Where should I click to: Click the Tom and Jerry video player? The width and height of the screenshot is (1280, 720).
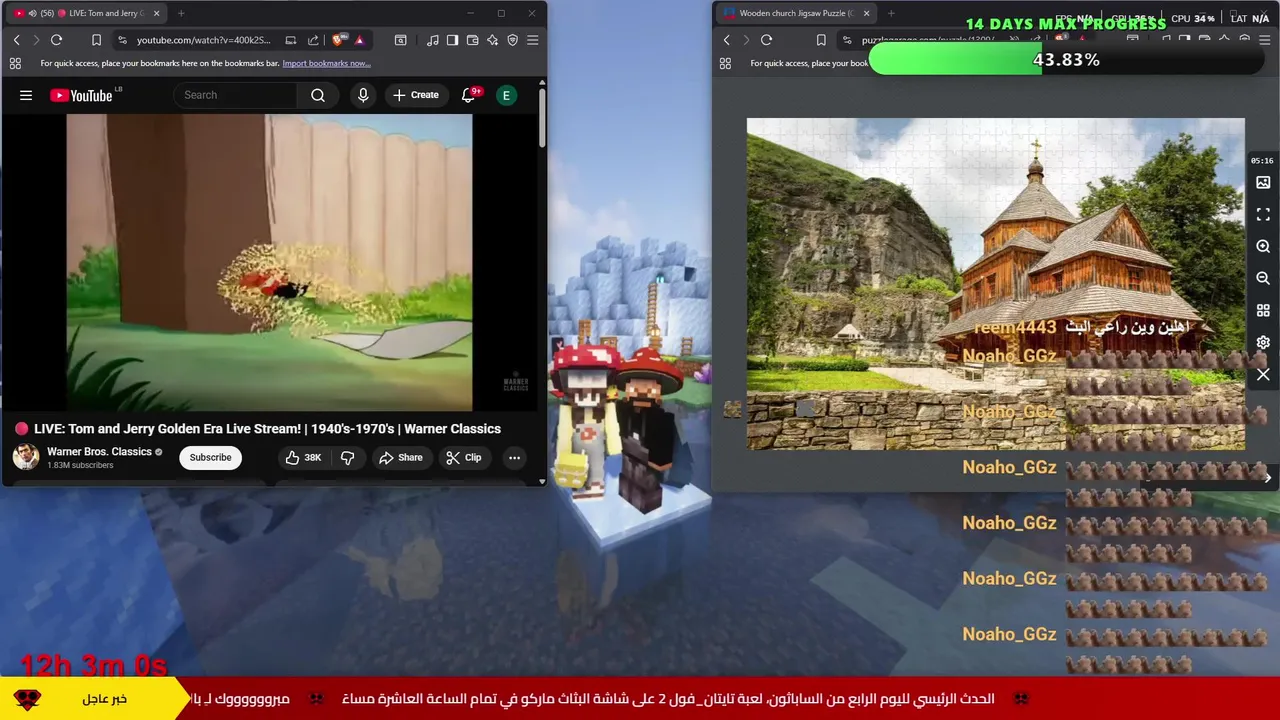269,262
